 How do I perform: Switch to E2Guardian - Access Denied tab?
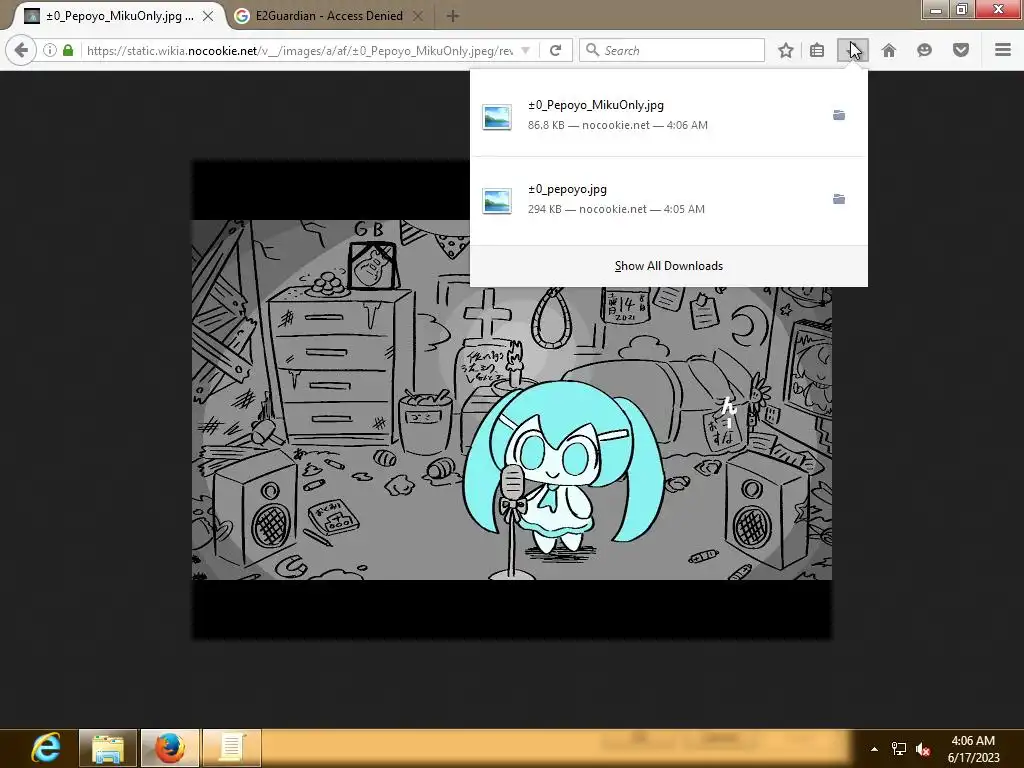[329, 16]
